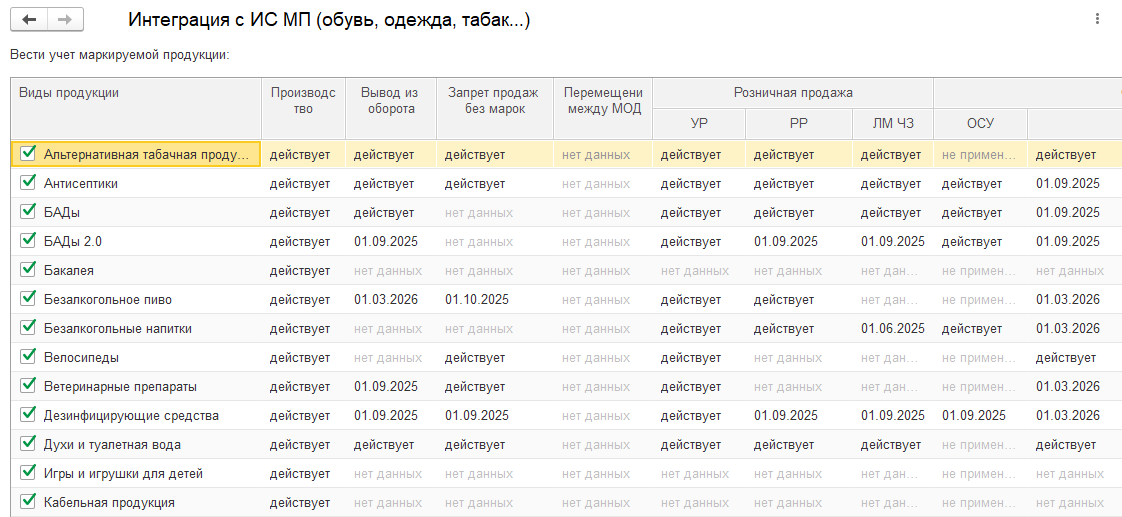Click the ОСУ column header
The width and height of the screenshot is (1122, 517).
pyautogui.click(x=979, y=123)
